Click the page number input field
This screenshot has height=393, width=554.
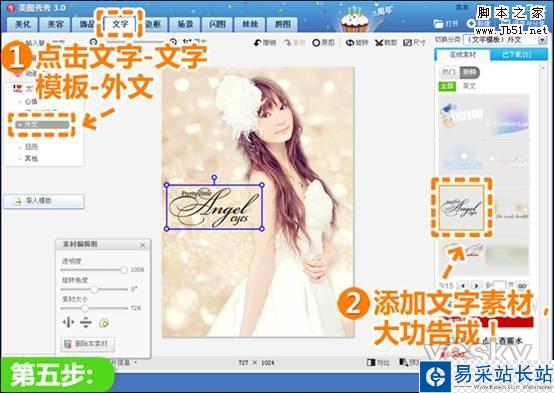point(500,285)
